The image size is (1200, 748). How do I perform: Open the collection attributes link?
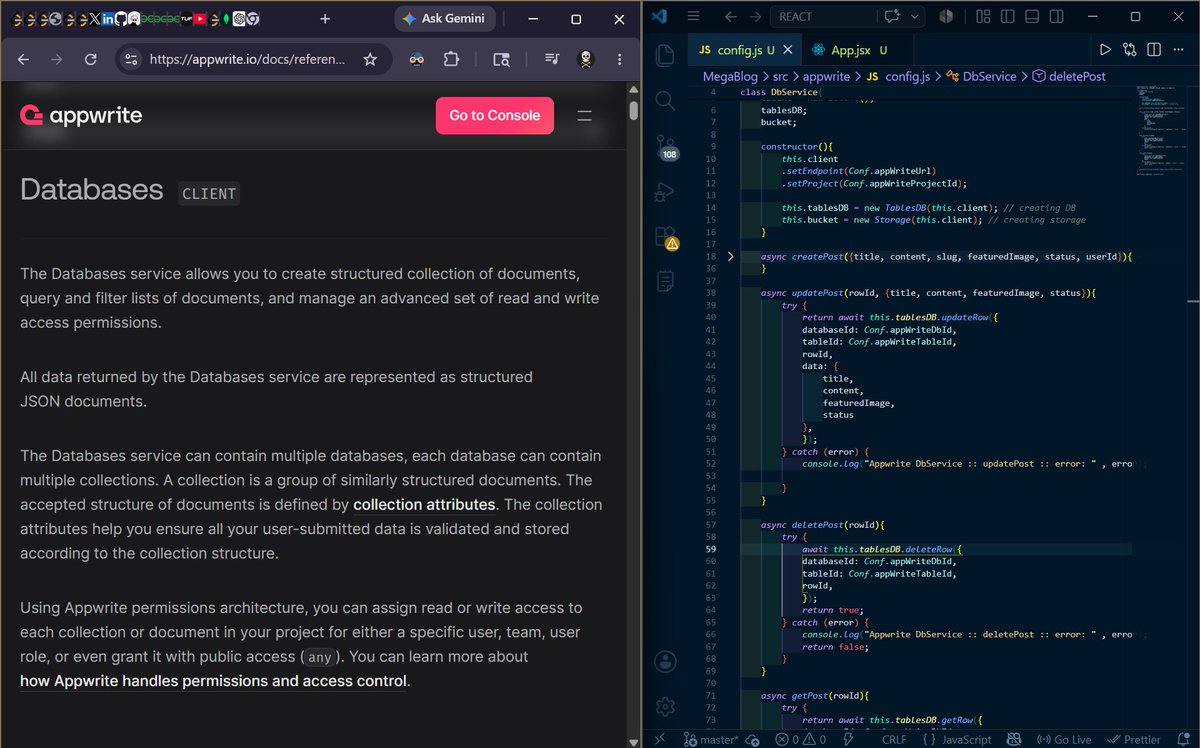tap(424, 504)
